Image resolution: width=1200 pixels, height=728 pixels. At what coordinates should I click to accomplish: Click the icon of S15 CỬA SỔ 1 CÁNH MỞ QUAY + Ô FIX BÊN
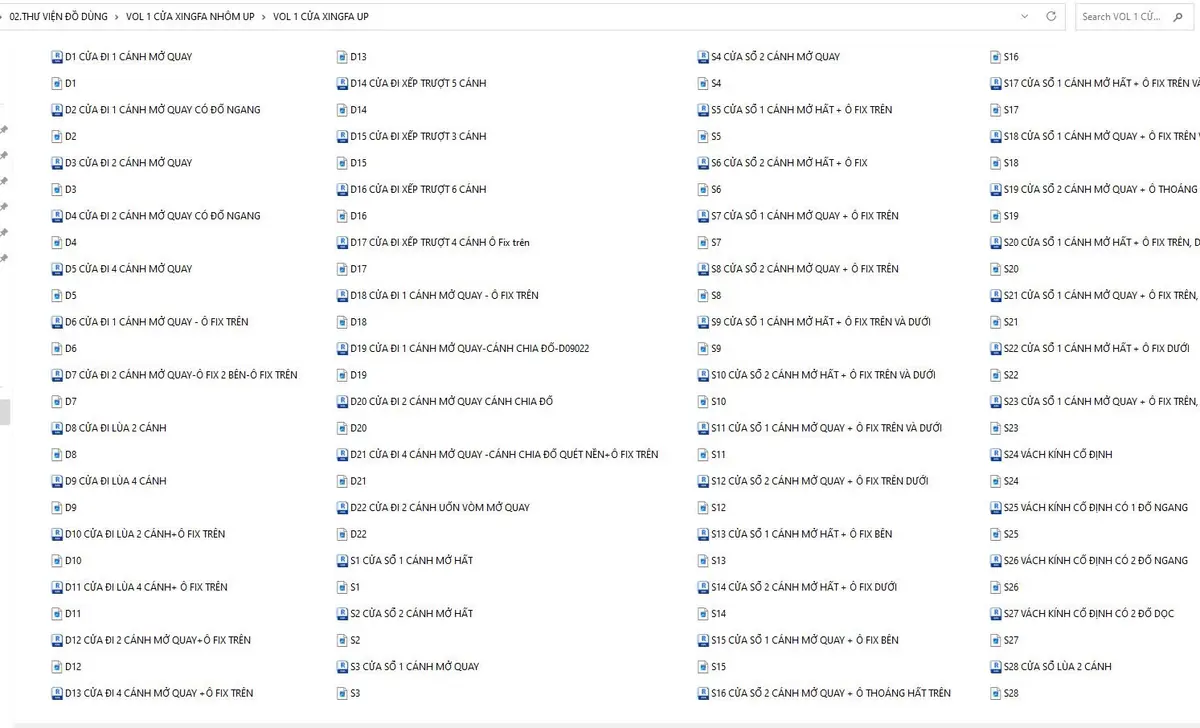703,640
